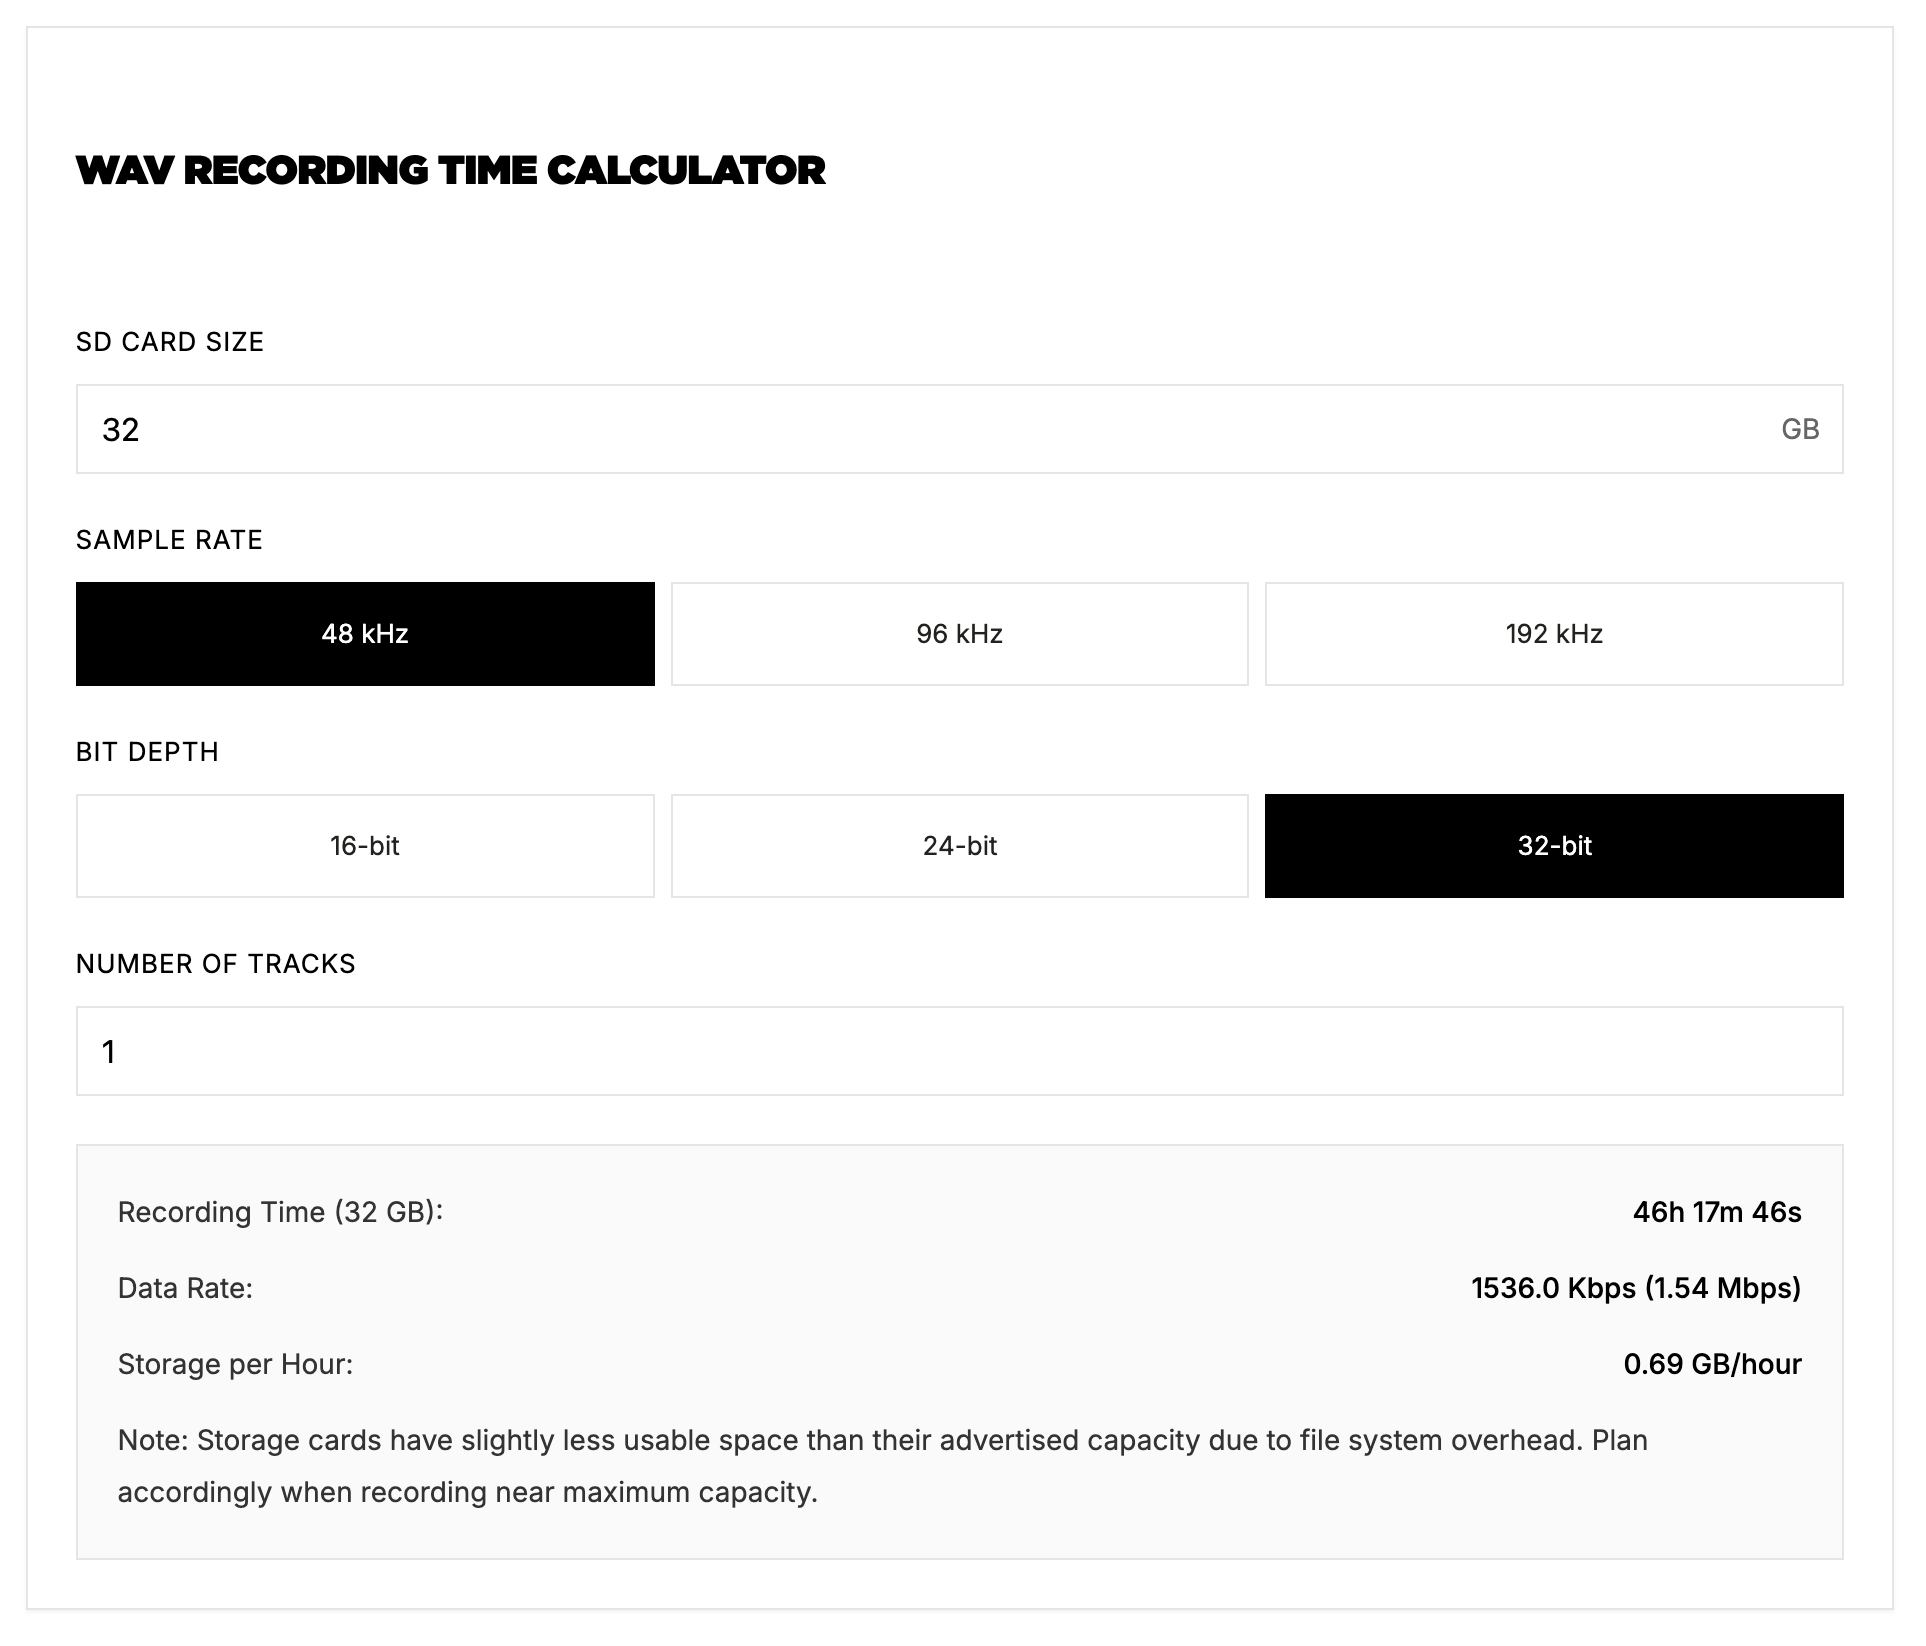Click the 0.69 GB/hour storage value

coord(1712,1364)
